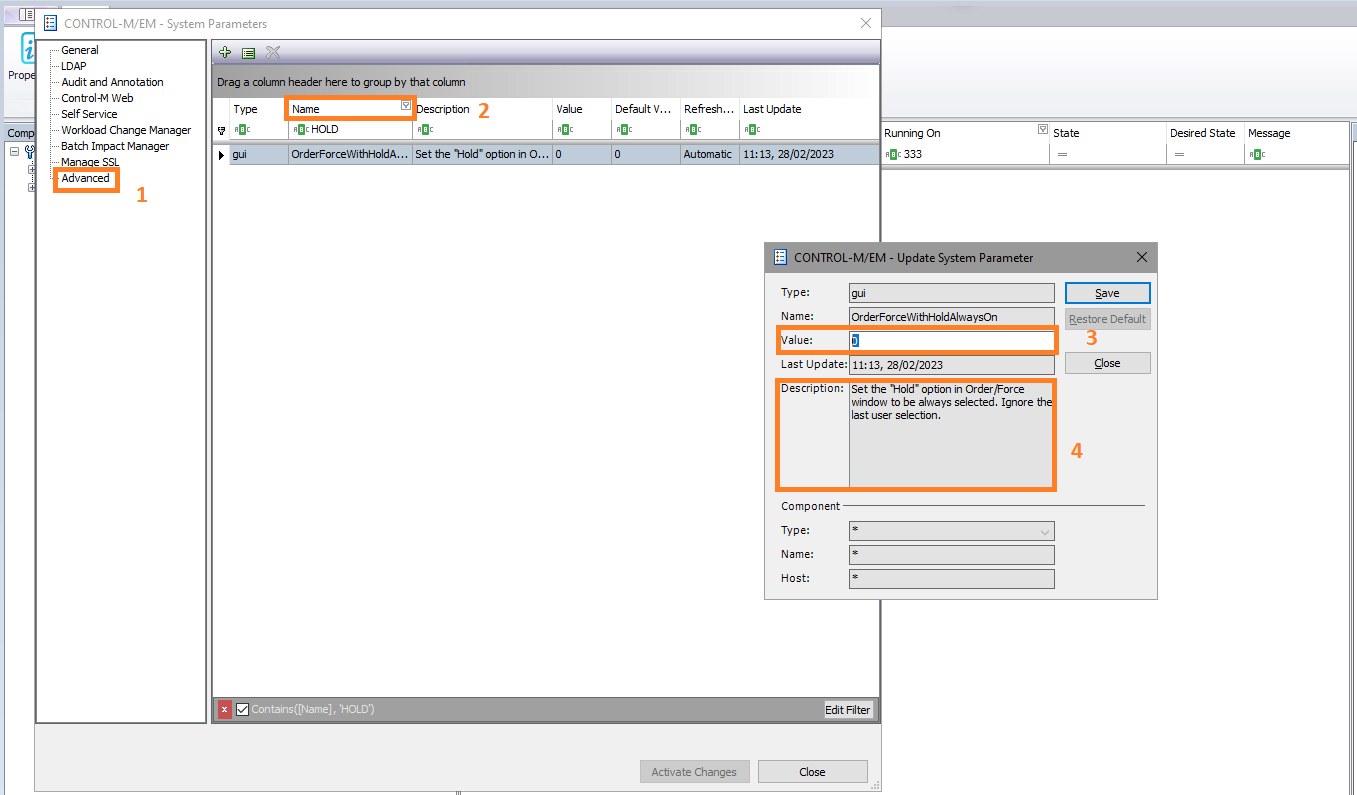Click the red X to remove the filter

(x=224, y=710)
